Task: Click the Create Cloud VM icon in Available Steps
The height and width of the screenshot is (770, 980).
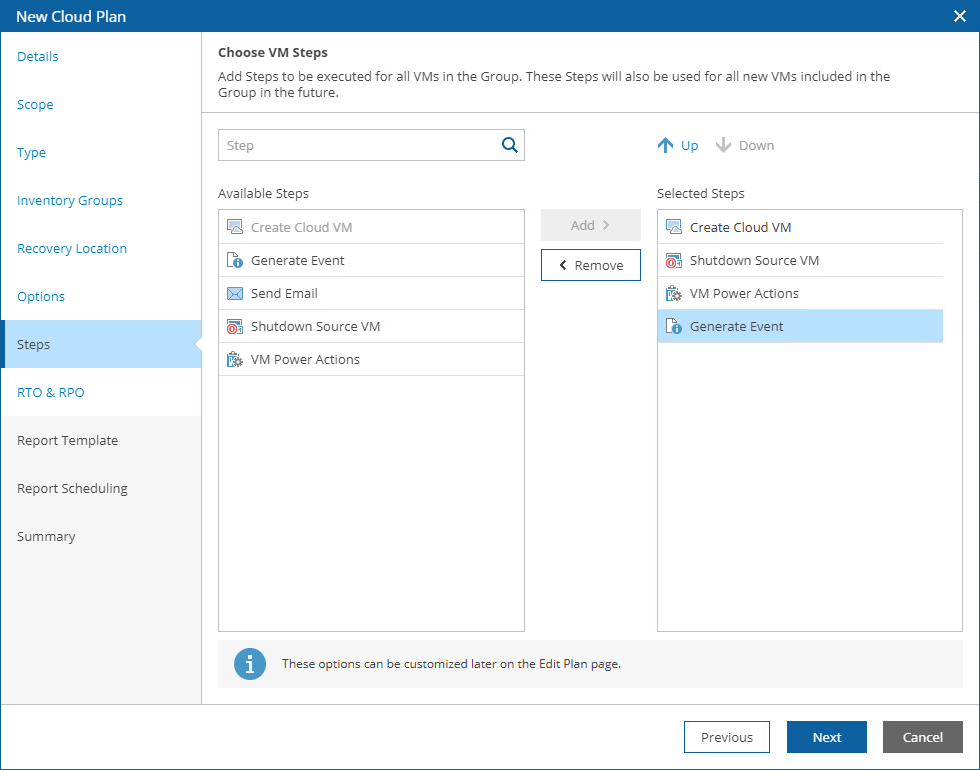Action: point(235,226)
